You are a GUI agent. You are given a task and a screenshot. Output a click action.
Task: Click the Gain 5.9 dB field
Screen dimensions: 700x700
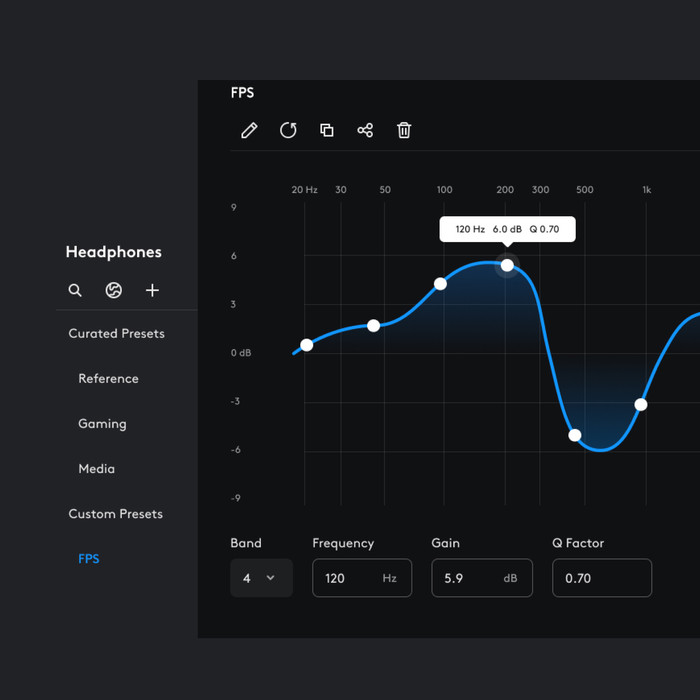482,578
